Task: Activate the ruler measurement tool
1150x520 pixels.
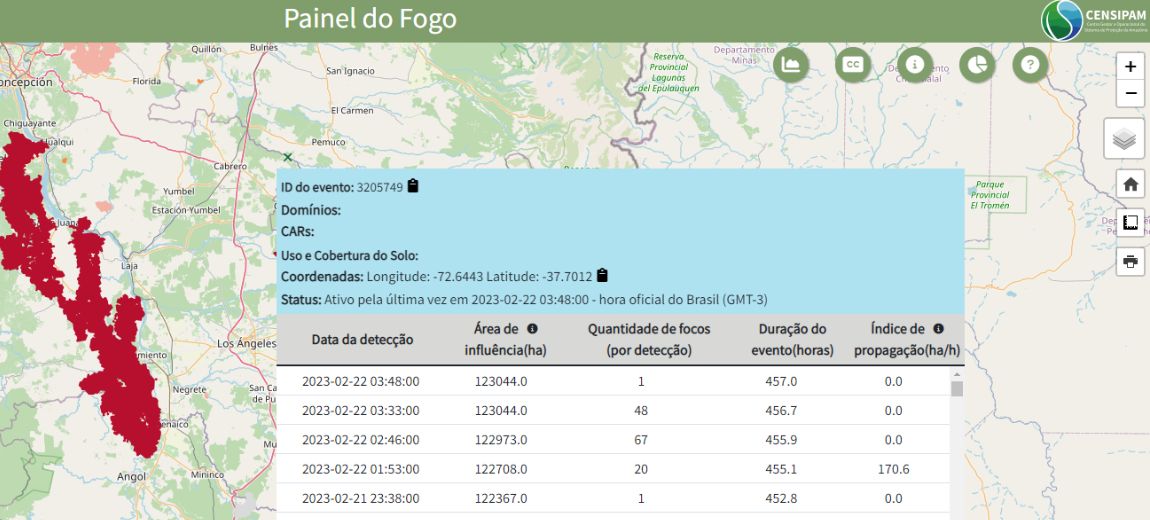Action: [x=1130, y=222]
